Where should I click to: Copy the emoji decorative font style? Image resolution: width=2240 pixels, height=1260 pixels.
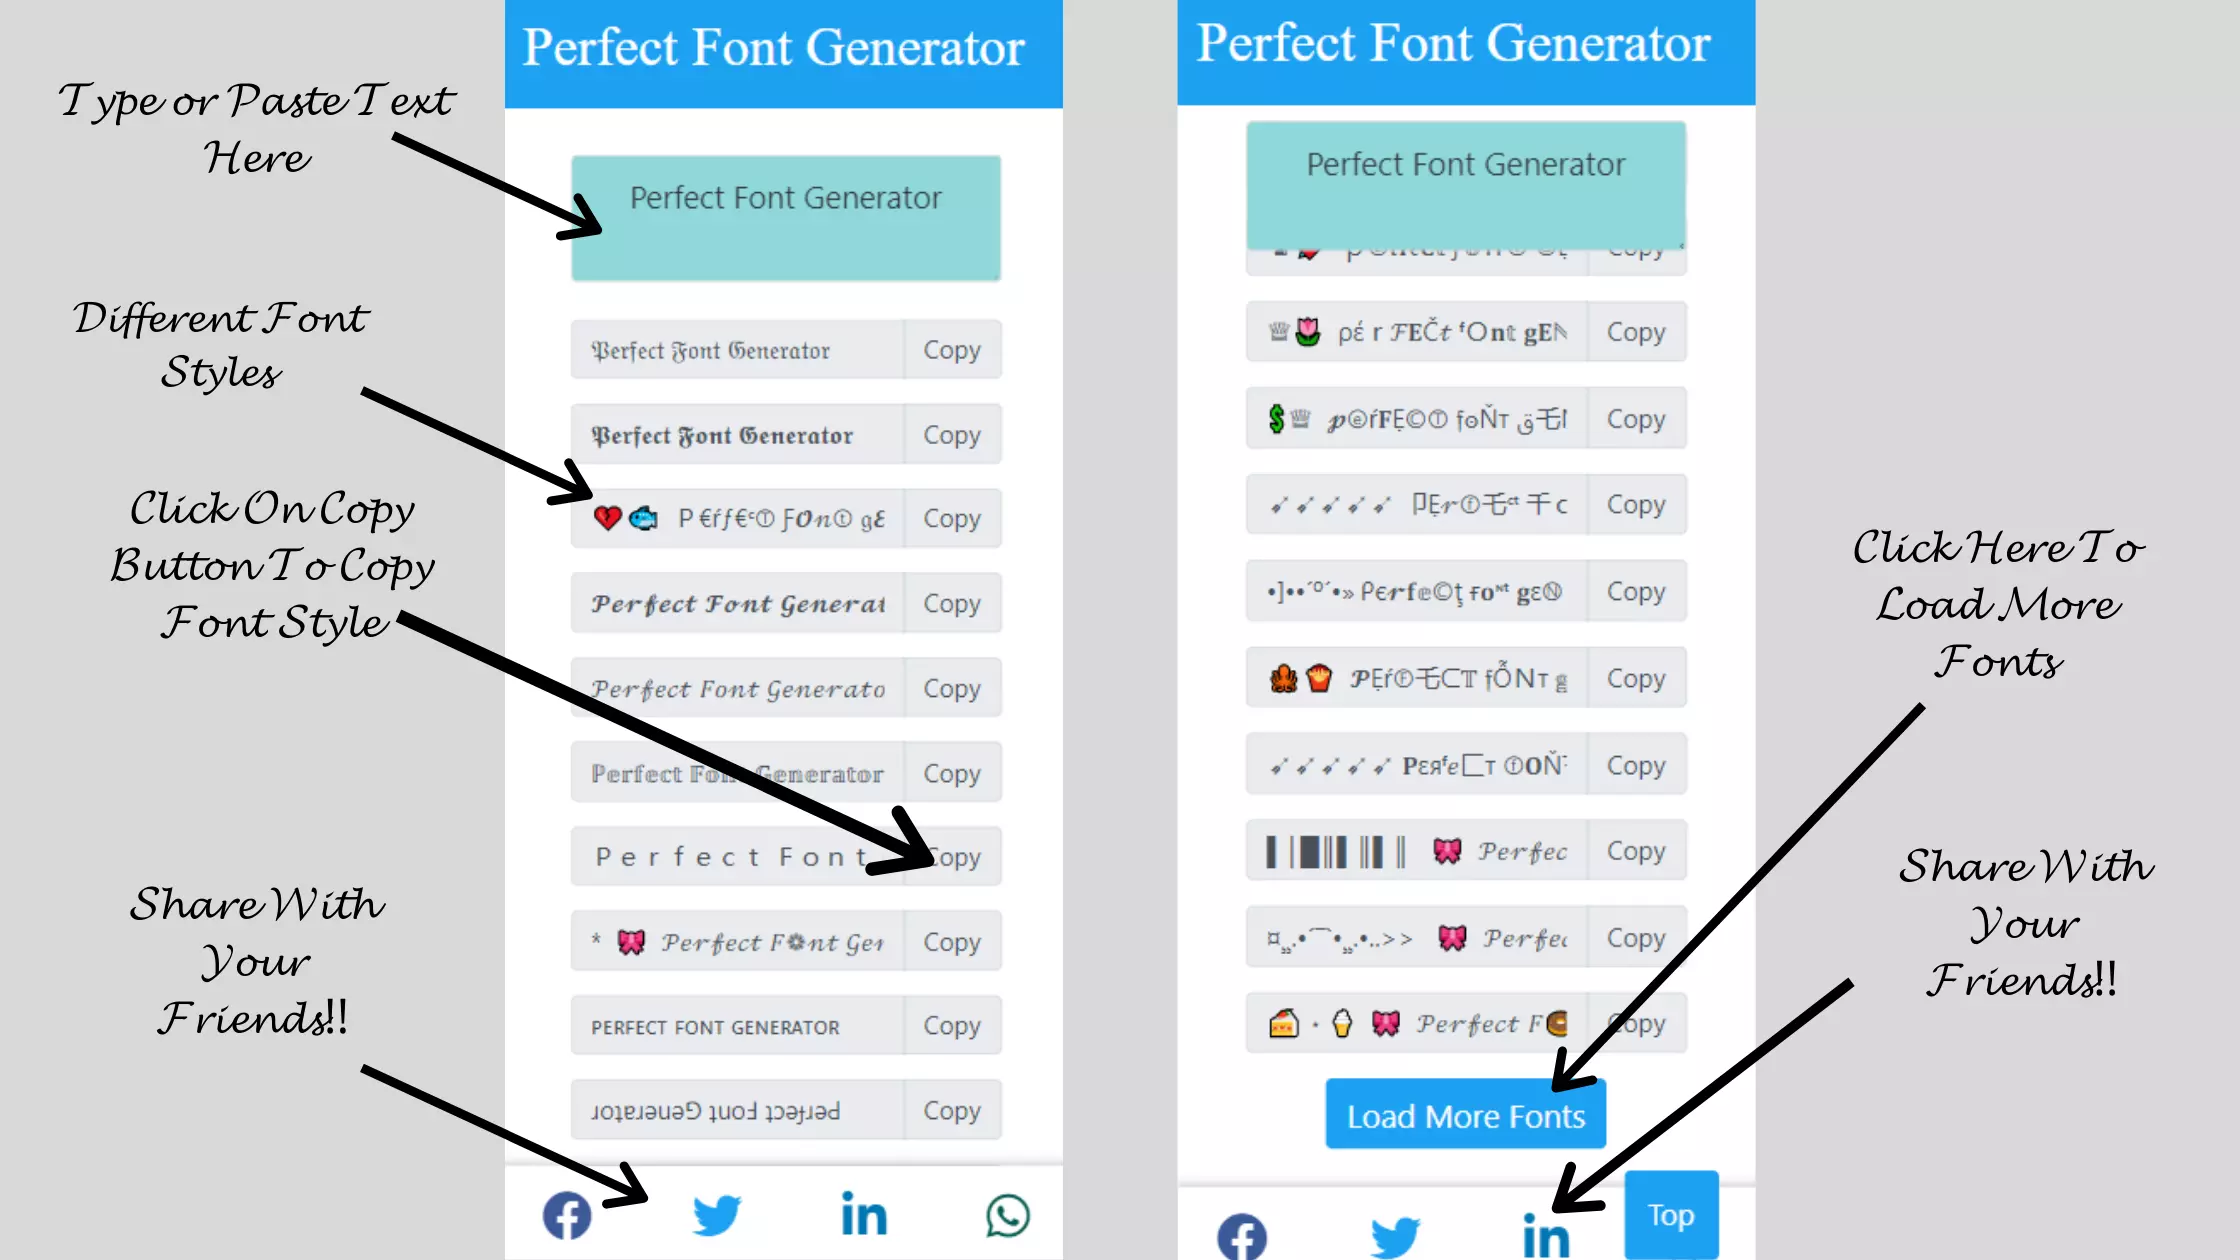(x=951, y=517)
